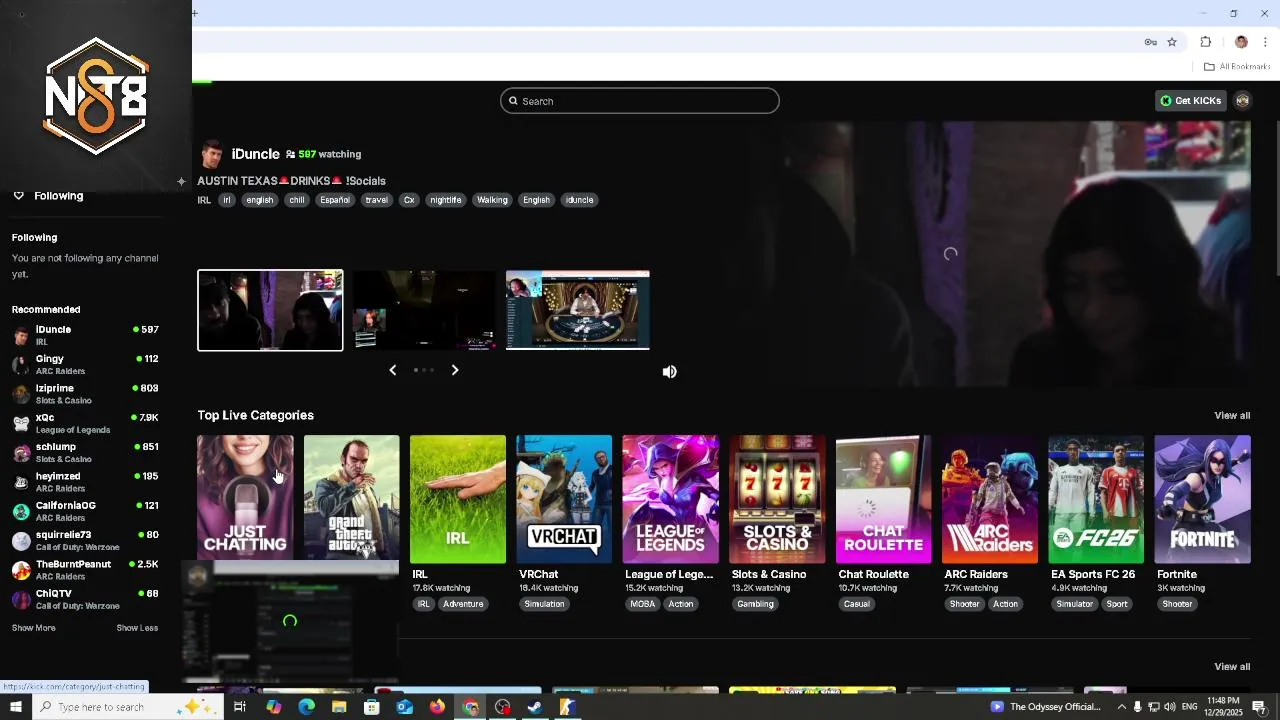Screen dimensions: 1280x720
Task: Open recommended channel lziprime
Action: [x=85, y=394]
